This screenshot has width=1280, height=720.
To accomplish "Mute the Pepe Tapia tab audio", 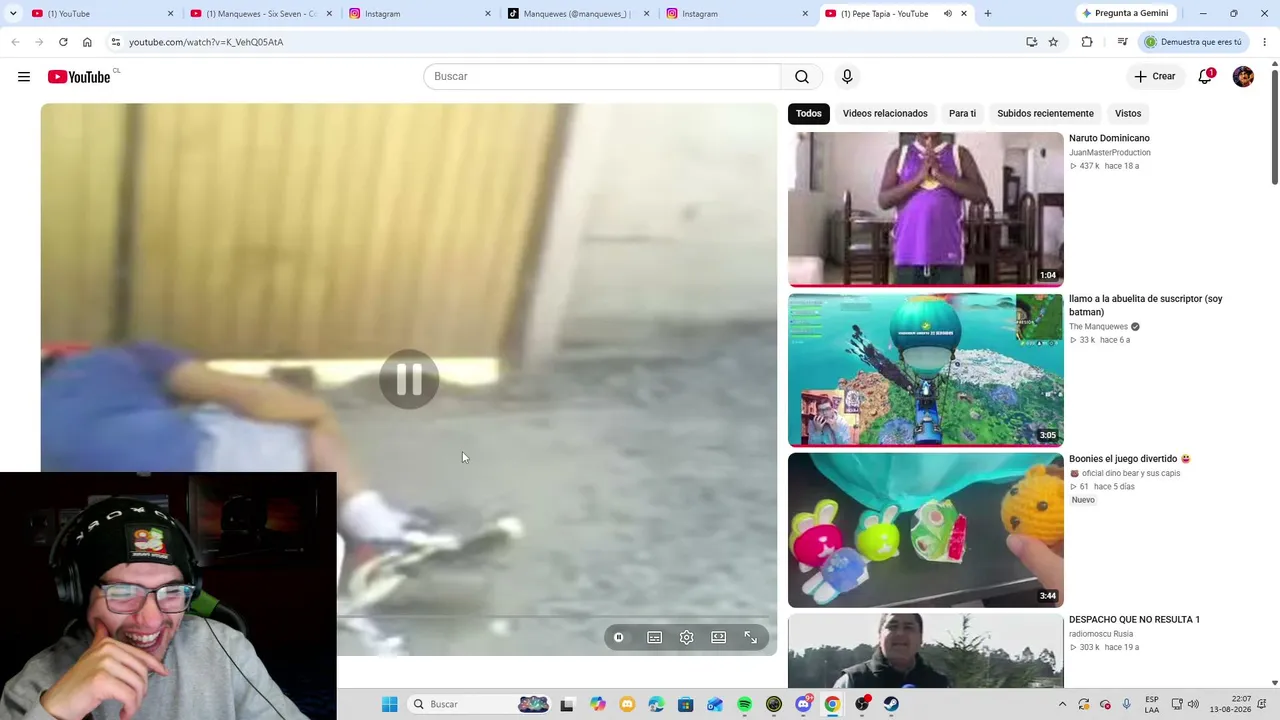I will [x=947, y=14].
